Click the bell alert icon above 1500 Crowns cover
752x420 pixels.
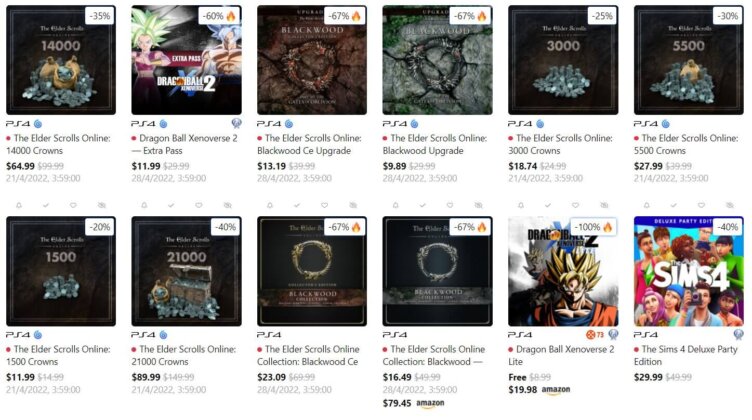click(x=19, y=205)
